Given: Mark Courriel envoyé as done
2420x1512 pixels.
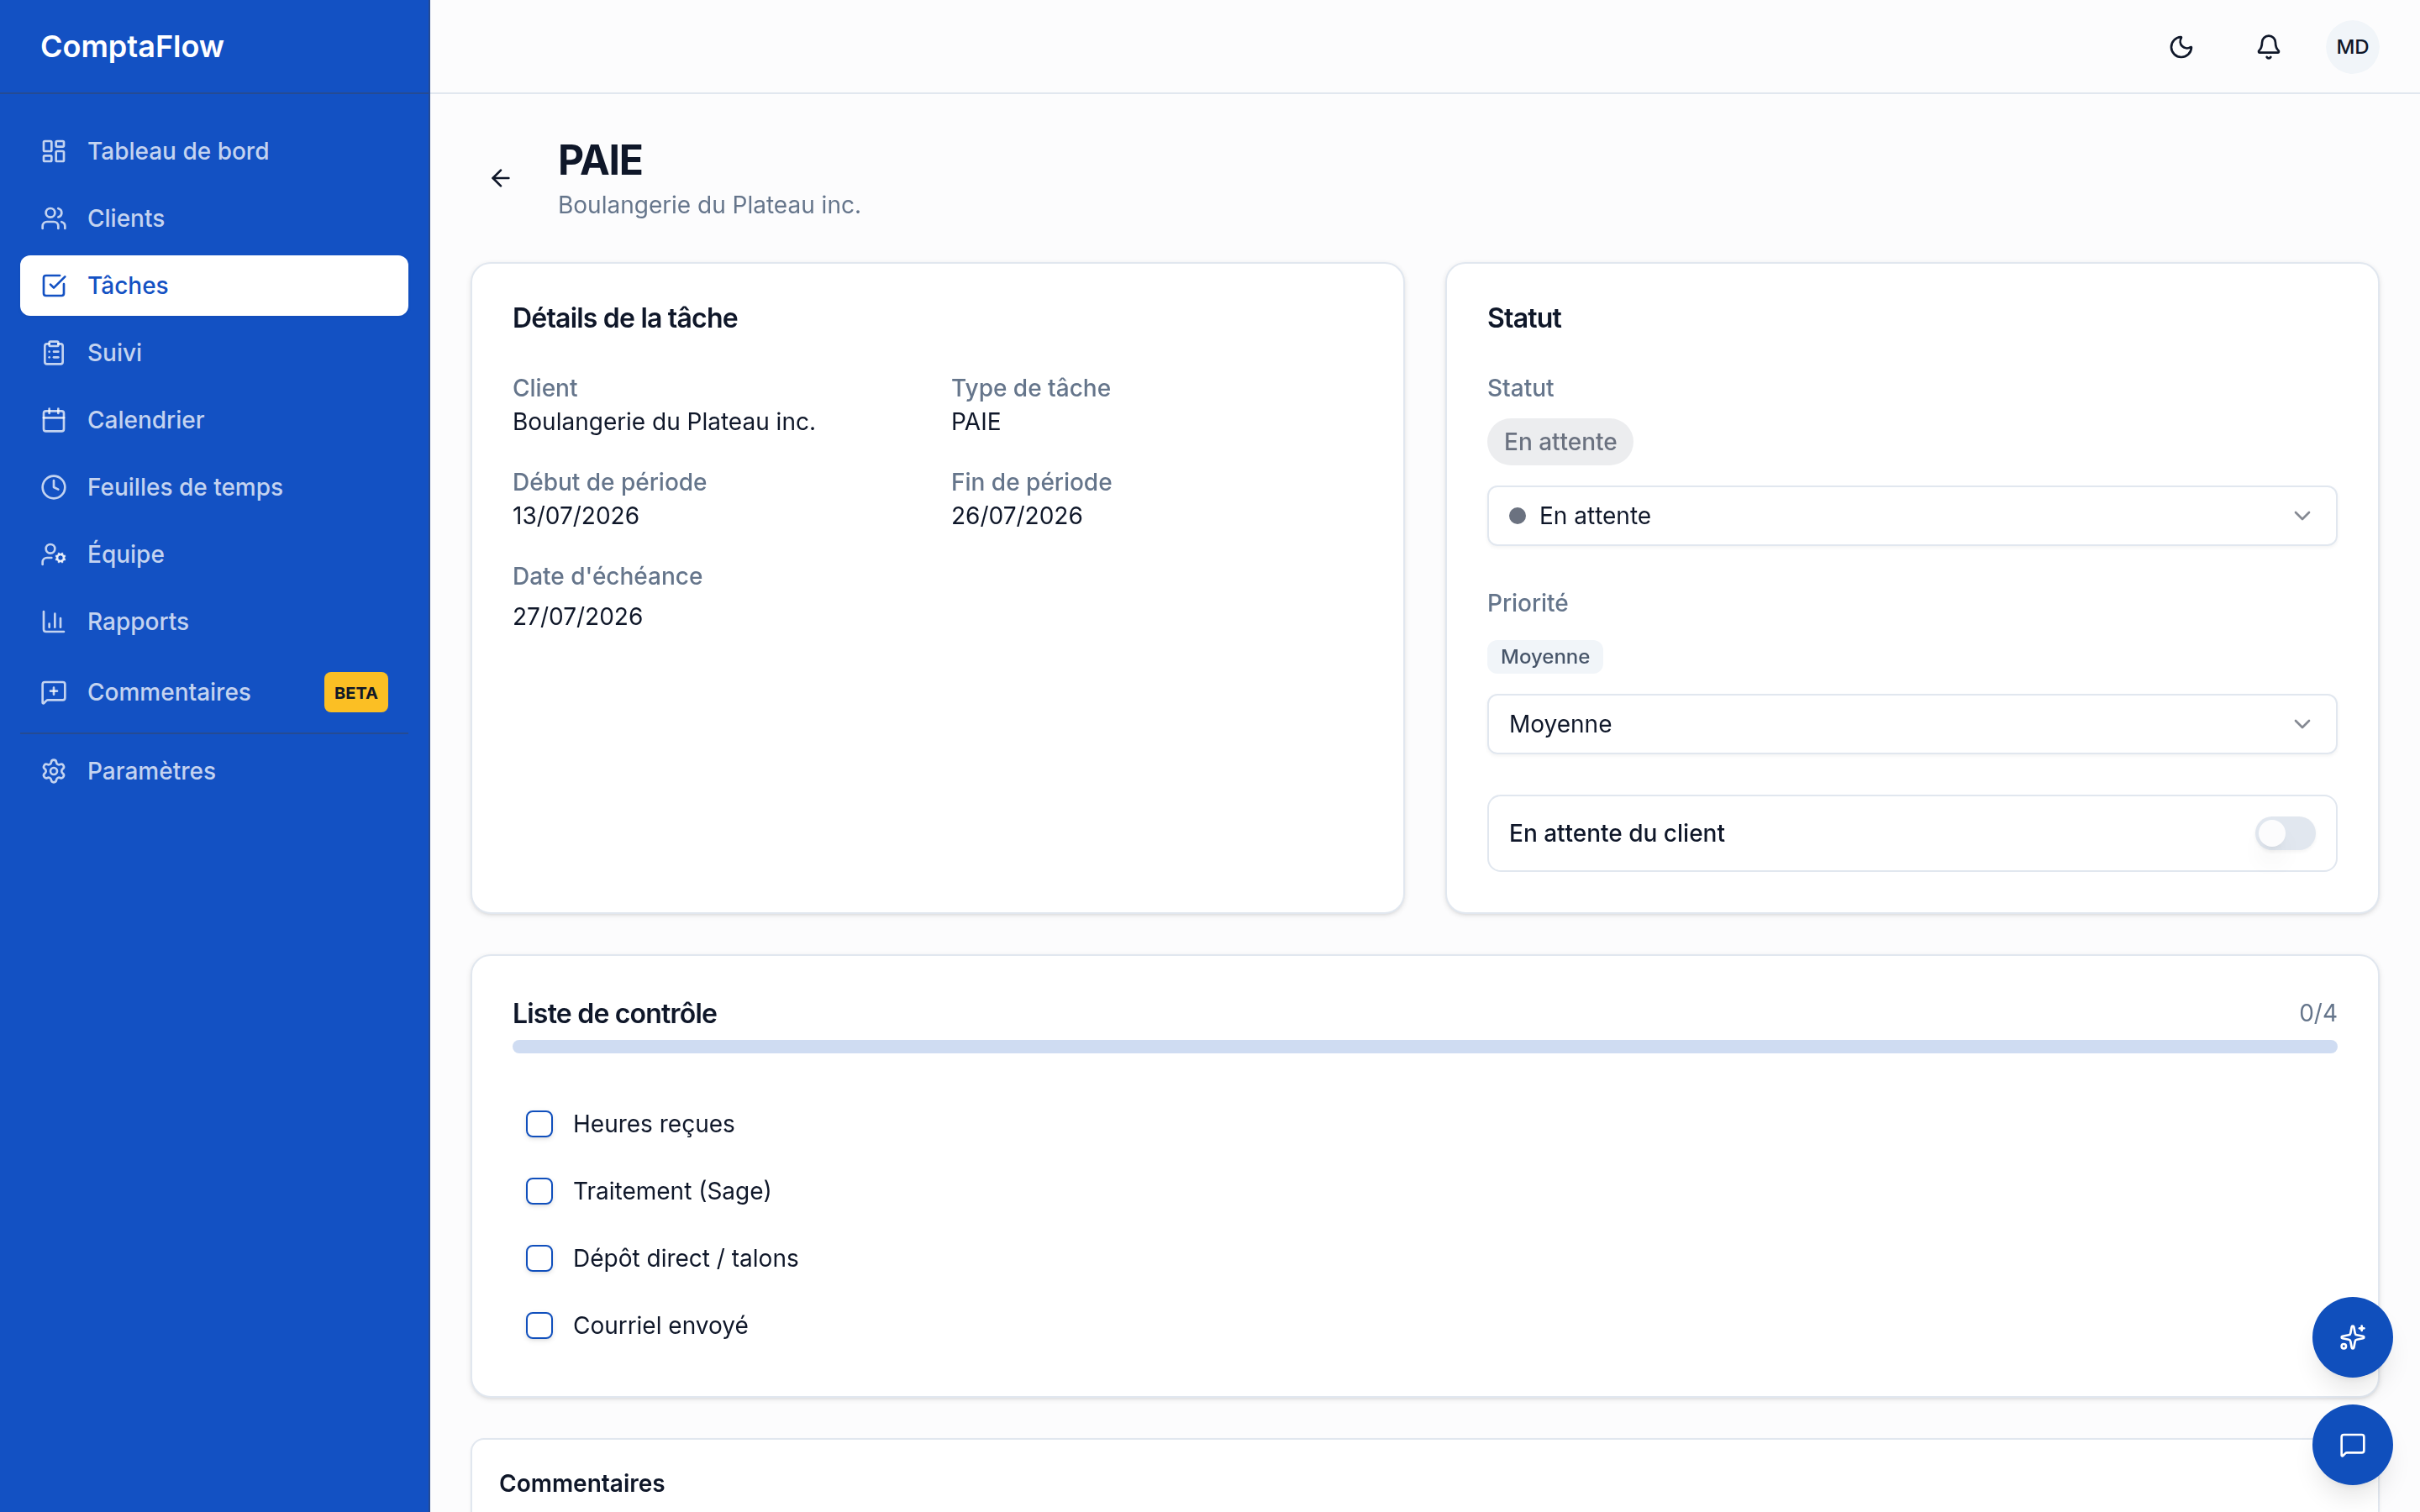Looking at the screenshot, I should 539,1325.
